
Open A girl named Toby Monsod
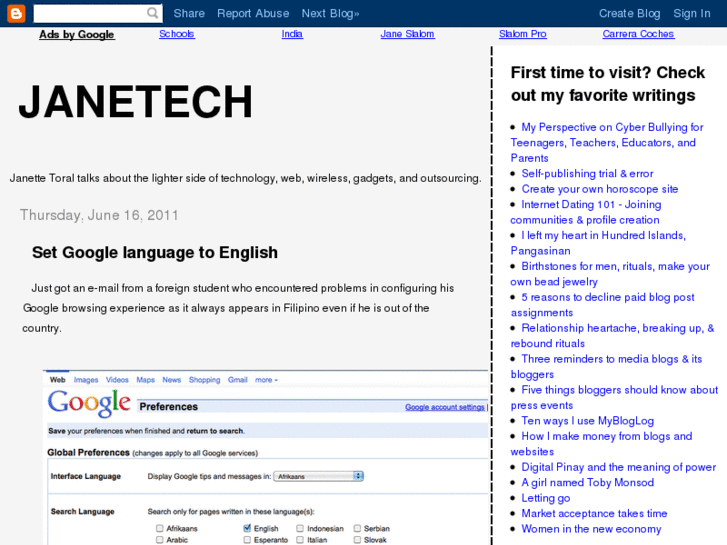click(x=587, y=482)
